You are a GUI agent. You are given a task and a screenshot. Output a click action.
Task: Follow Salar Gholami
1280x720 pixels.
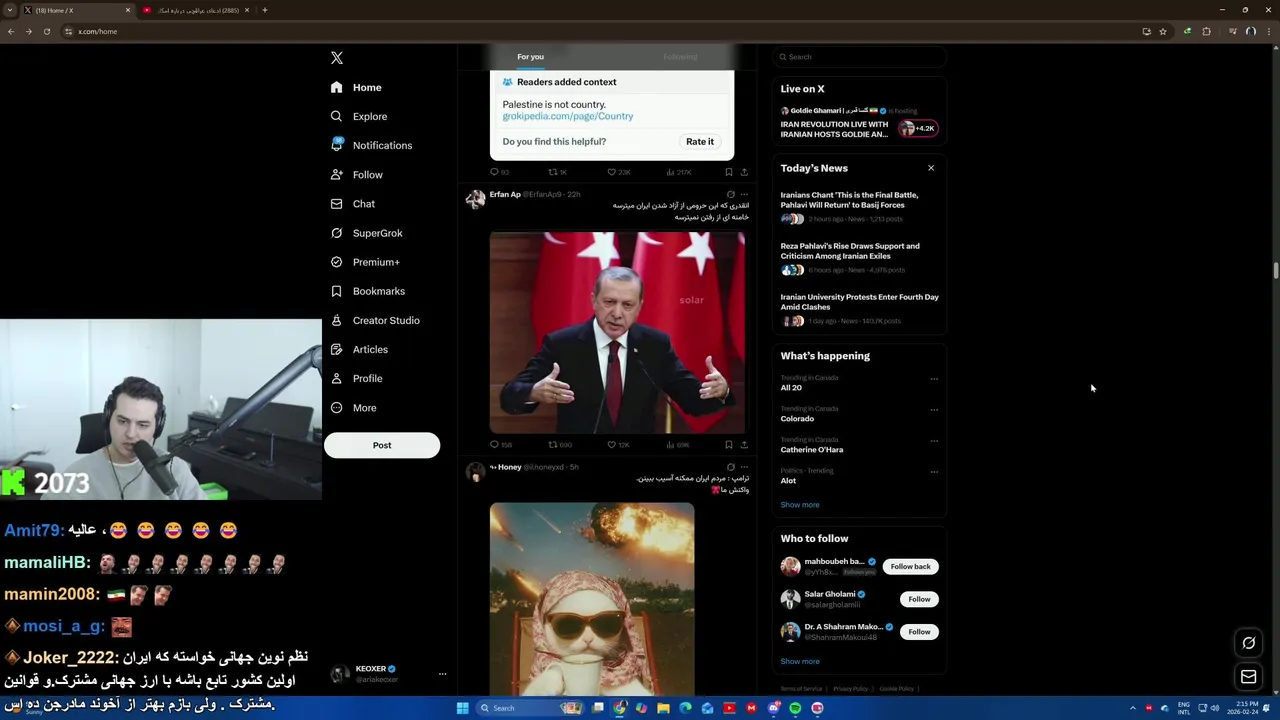(919, 599)
